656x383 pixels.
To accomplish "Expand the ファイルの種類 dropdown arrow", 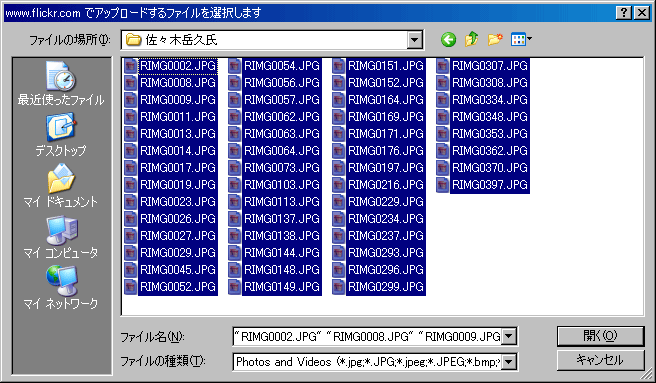I will [x=509, y=362].
